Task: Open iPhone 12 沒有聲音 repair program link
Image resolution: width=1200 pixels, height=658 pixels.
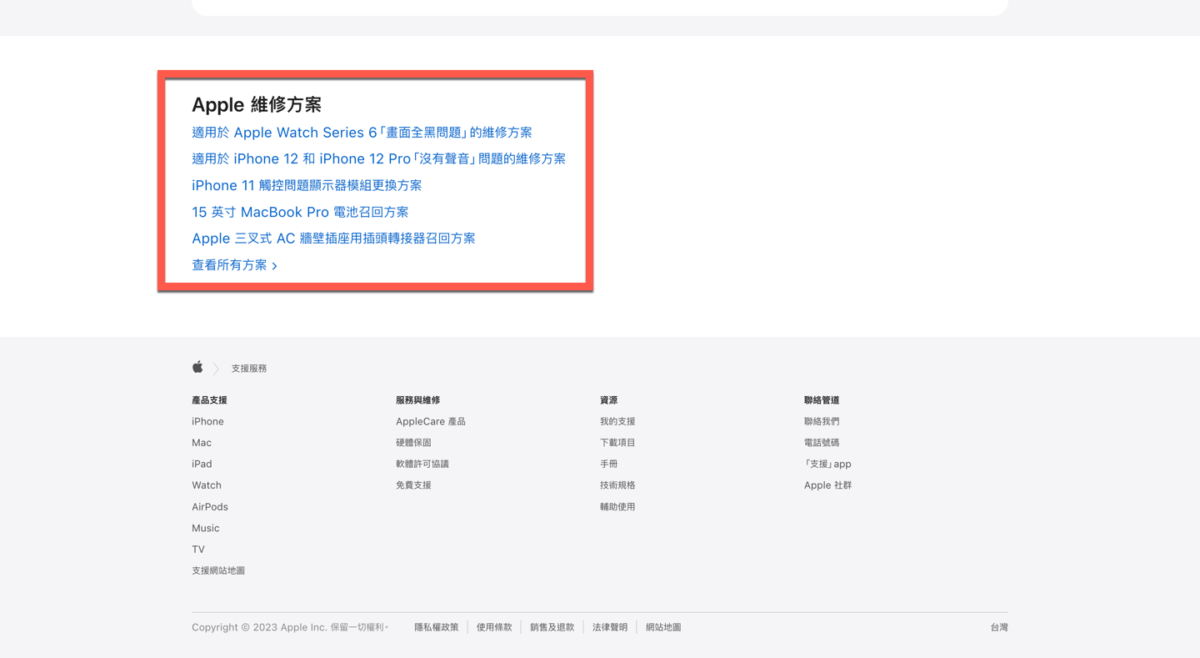Action: click(379, 159)
